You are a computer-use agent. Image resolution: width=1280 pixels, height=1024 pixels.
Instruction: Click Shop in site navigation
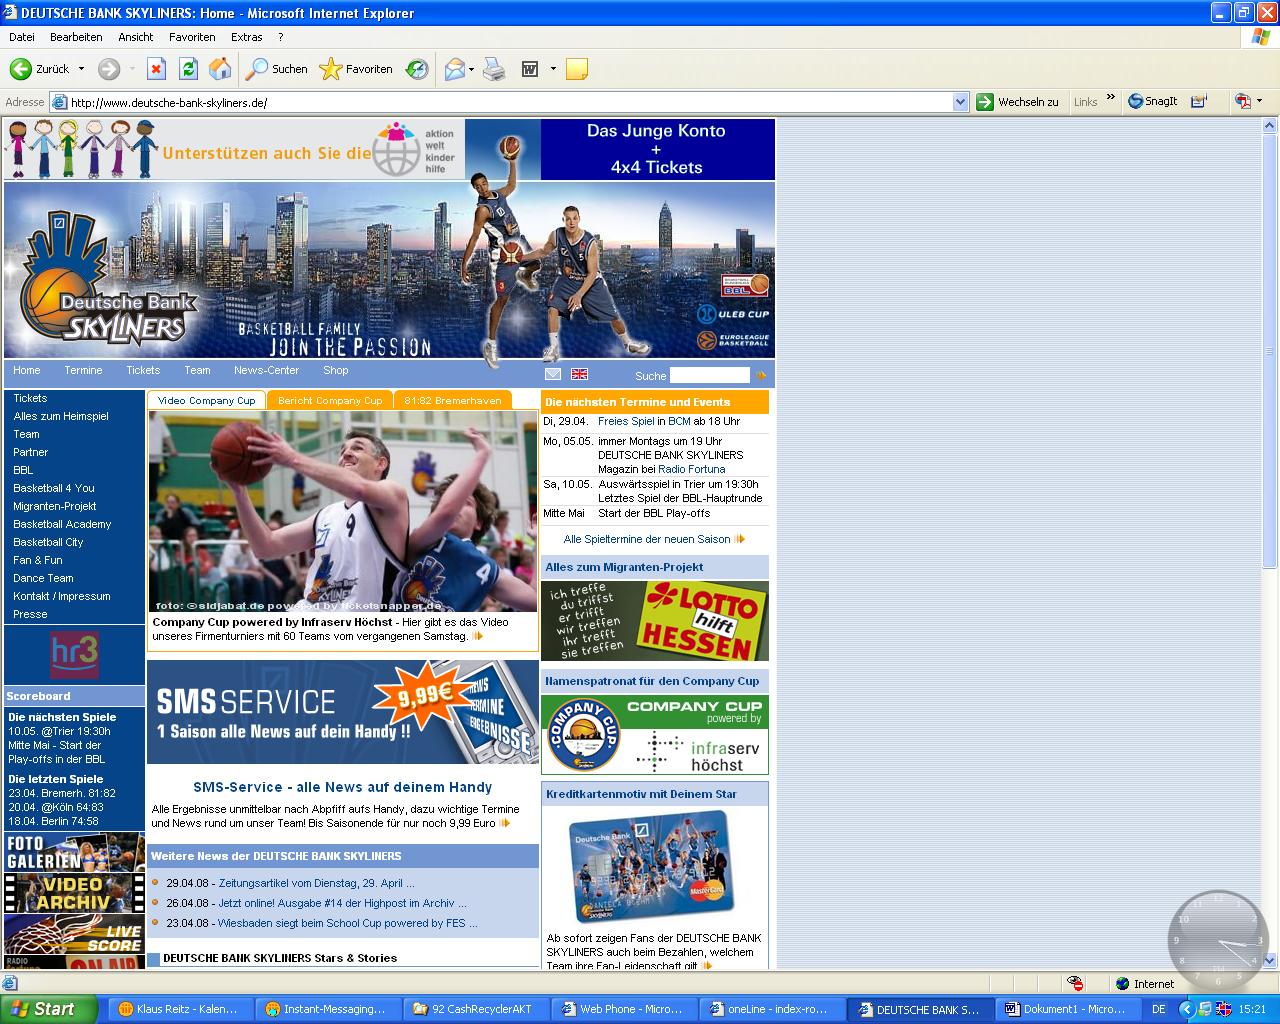tap(336, 370)
